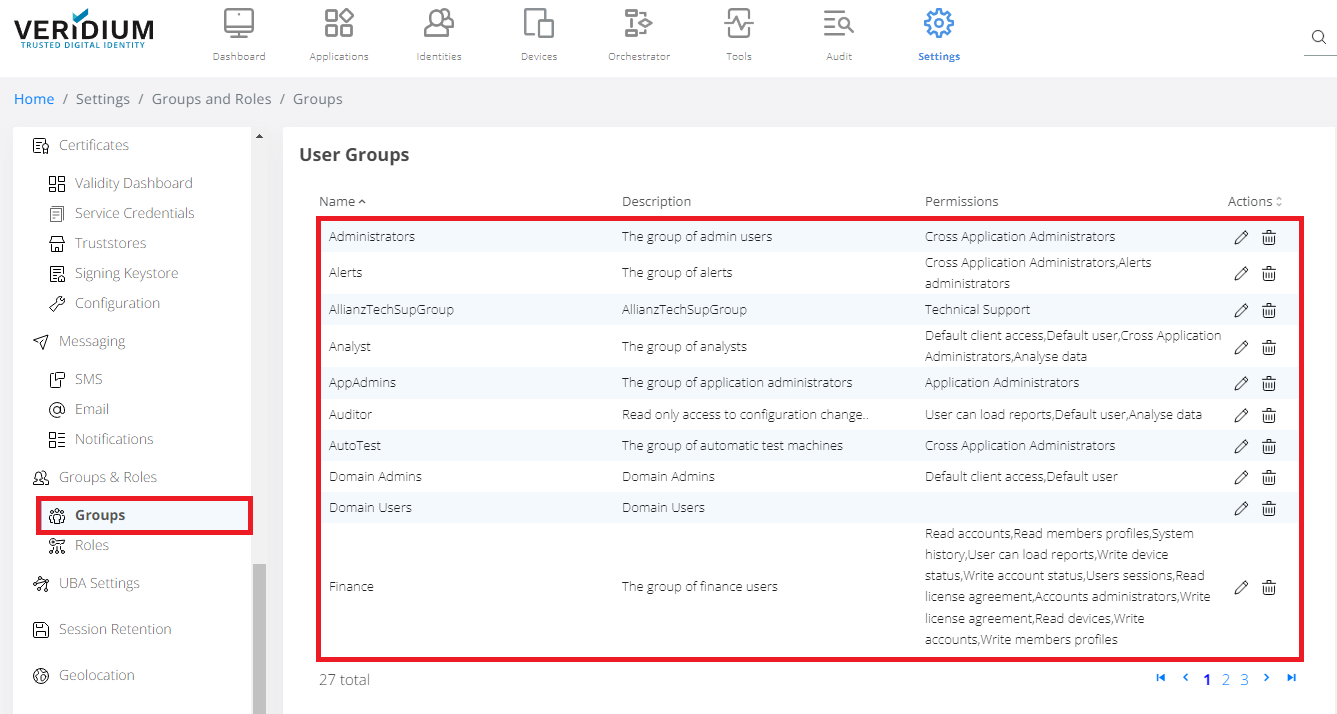
Task: Select Roles in the sidebar
Action: (92, 545)
